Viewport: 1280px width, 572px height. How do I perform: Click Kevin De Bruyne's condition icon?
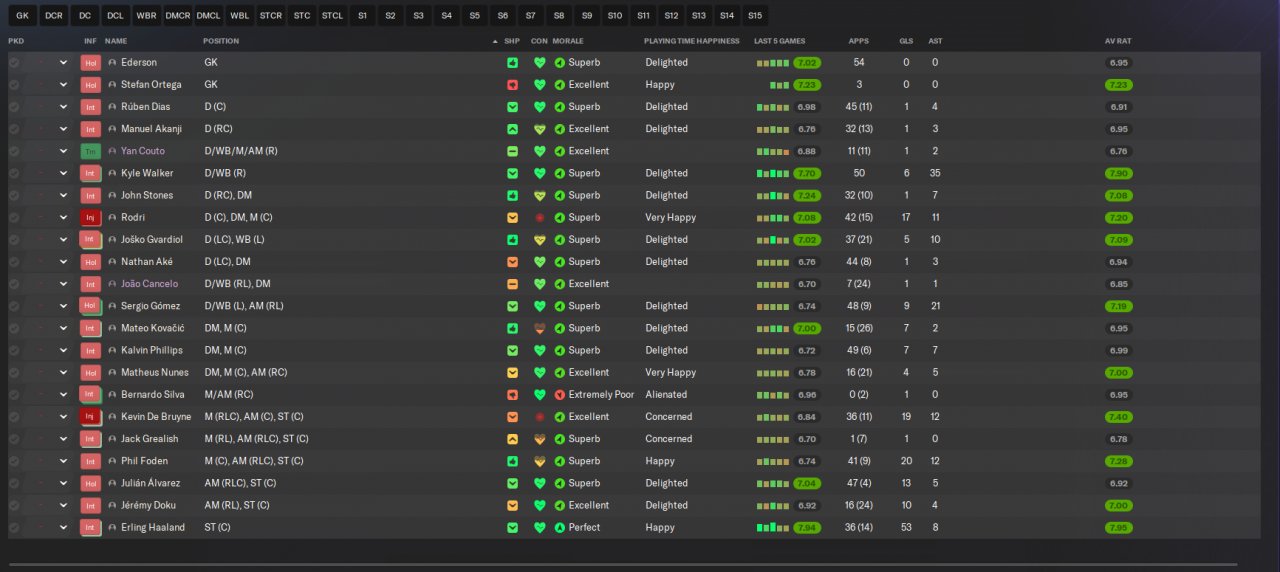tap(540, 417)
